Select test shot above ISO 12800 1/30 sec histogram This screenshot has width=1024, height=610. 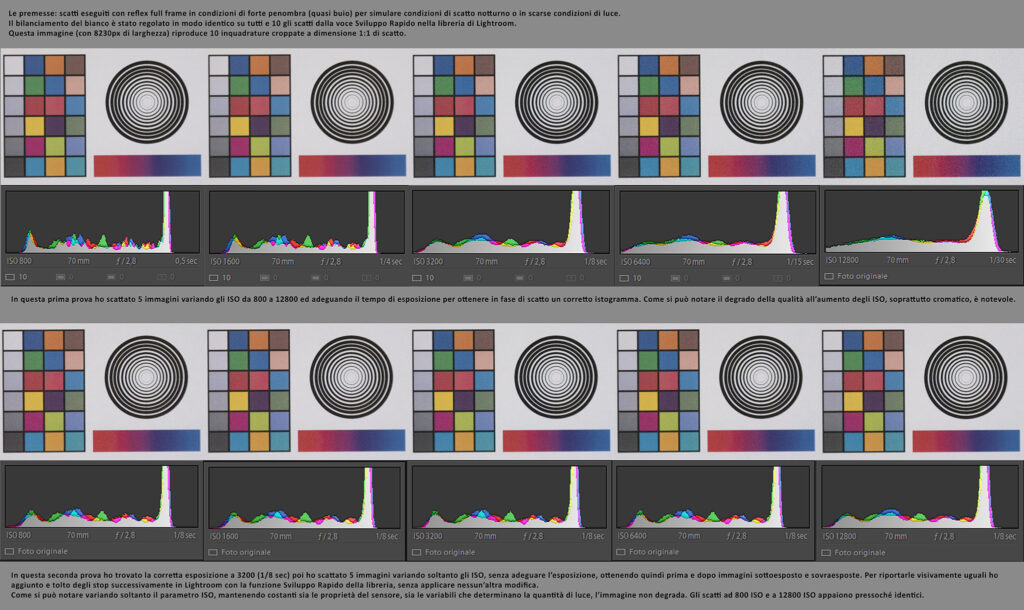(x=921, y=116)
